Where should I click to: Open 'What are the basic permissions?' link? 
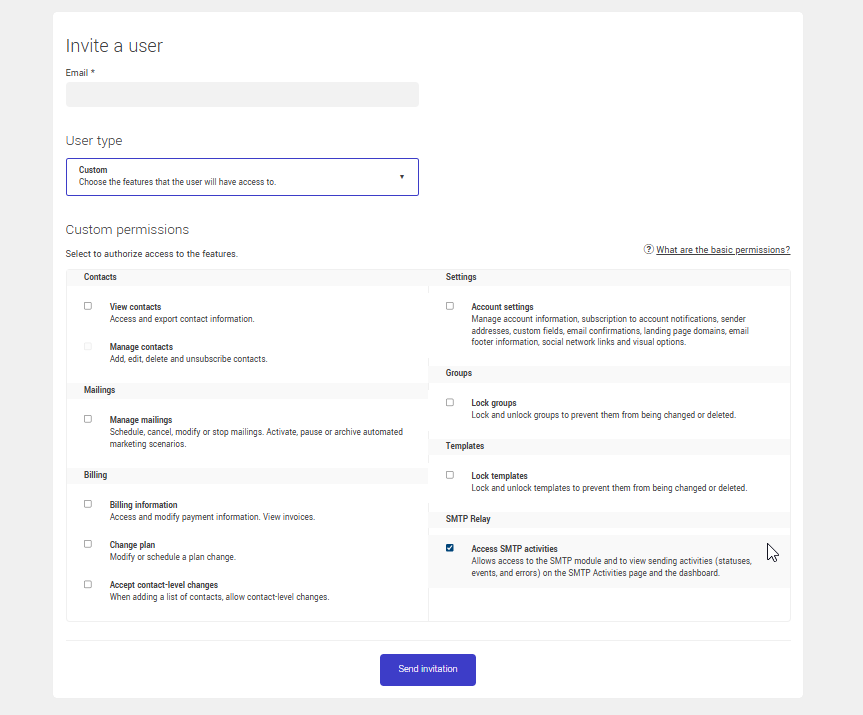pyautogui.click(x=722, y=250)
